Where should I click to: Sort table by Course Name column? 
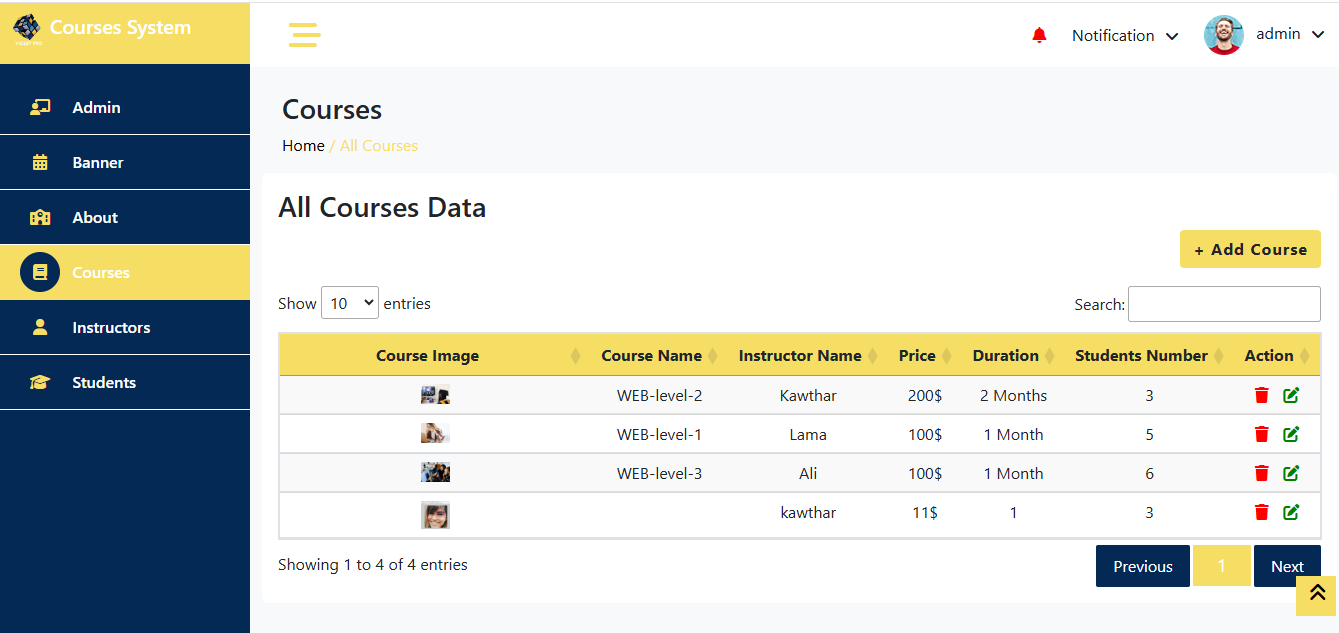[x=651, y=356]
